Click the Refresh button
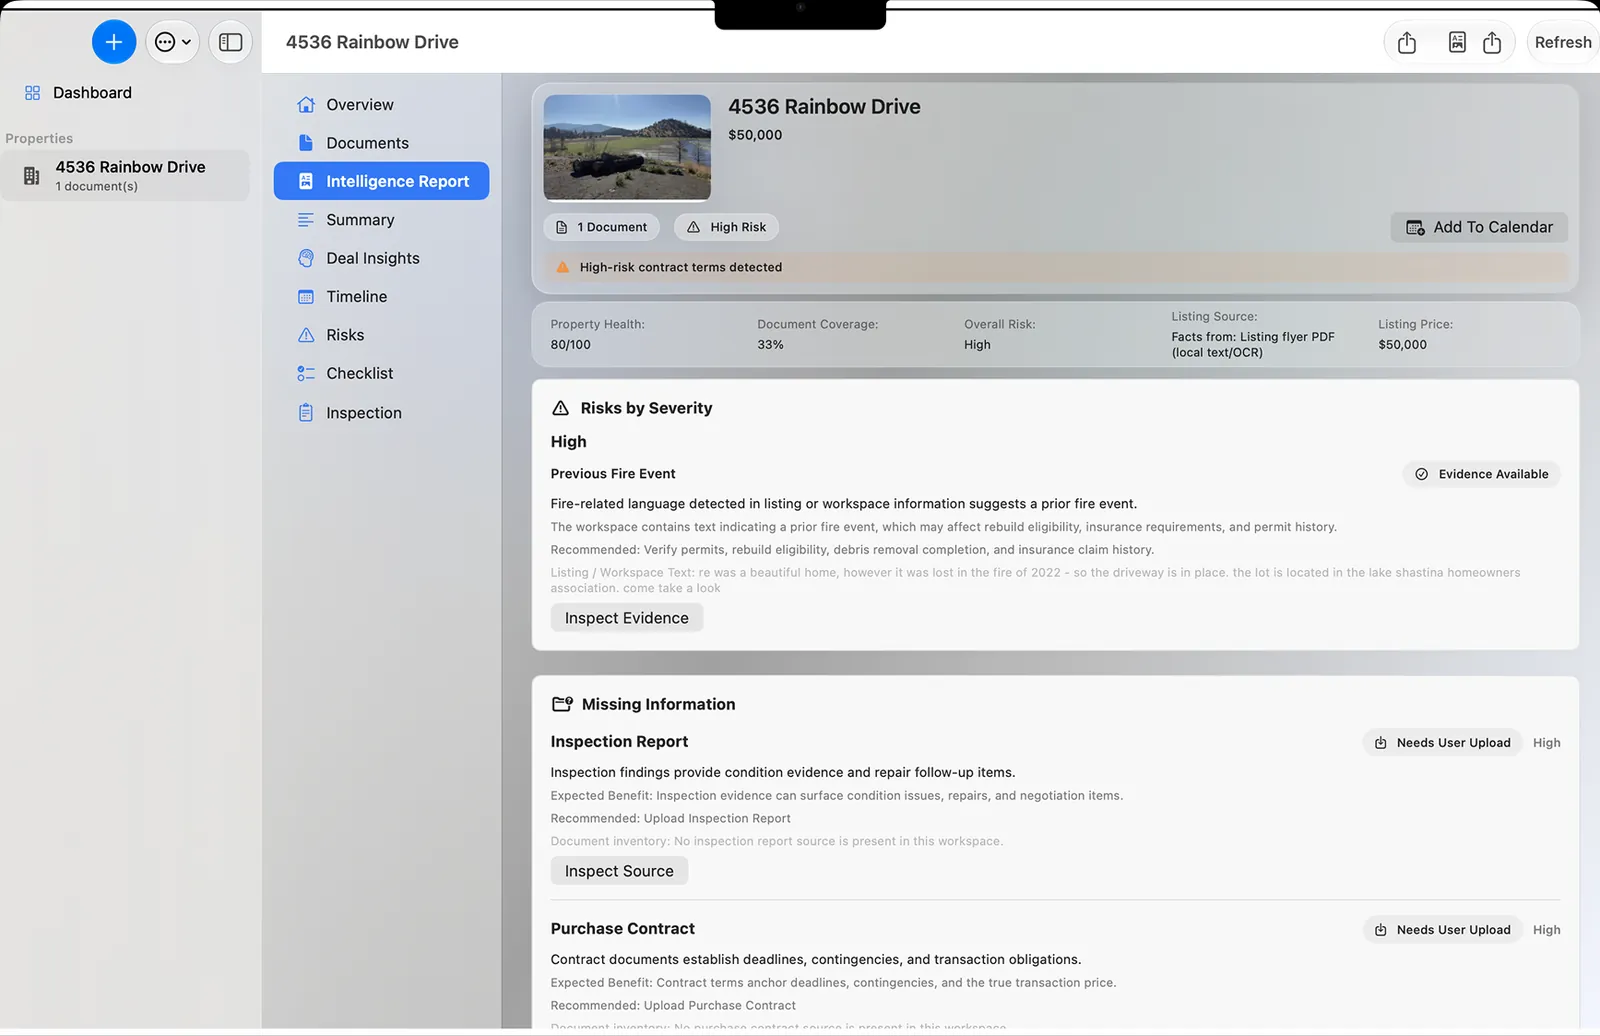This screenshot has width=1600, height=1036. pyautogui.click(x=1562, y=42)
